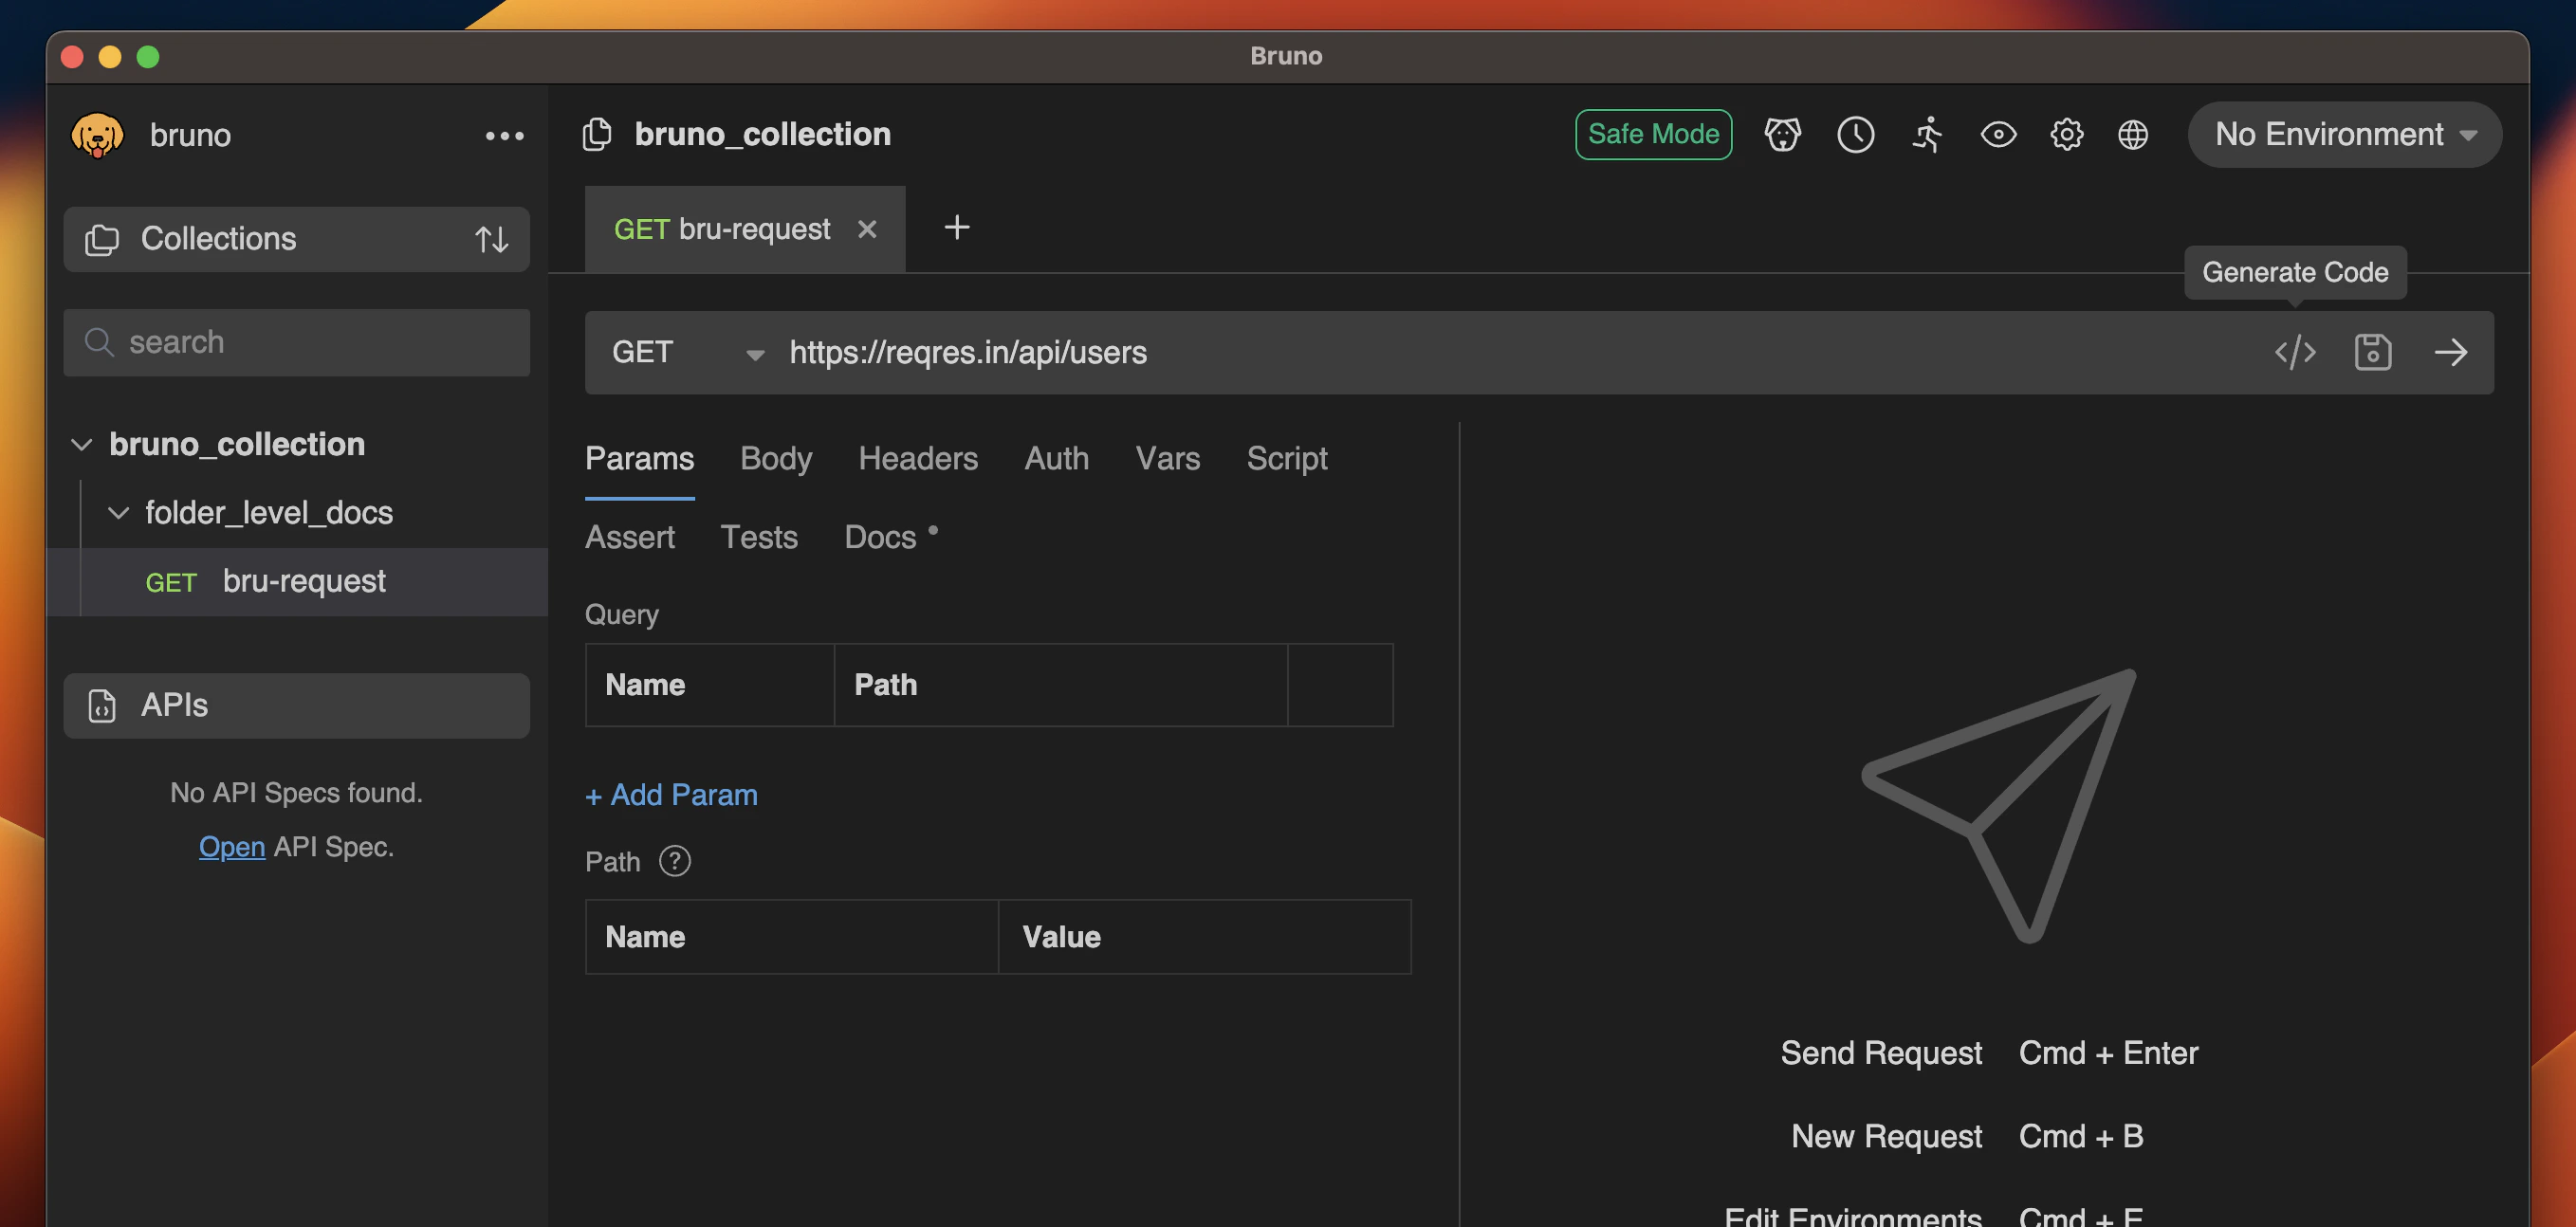Save the request with the save icon
This screenshot has height=1227, width=2576.
coord(2372,352)
